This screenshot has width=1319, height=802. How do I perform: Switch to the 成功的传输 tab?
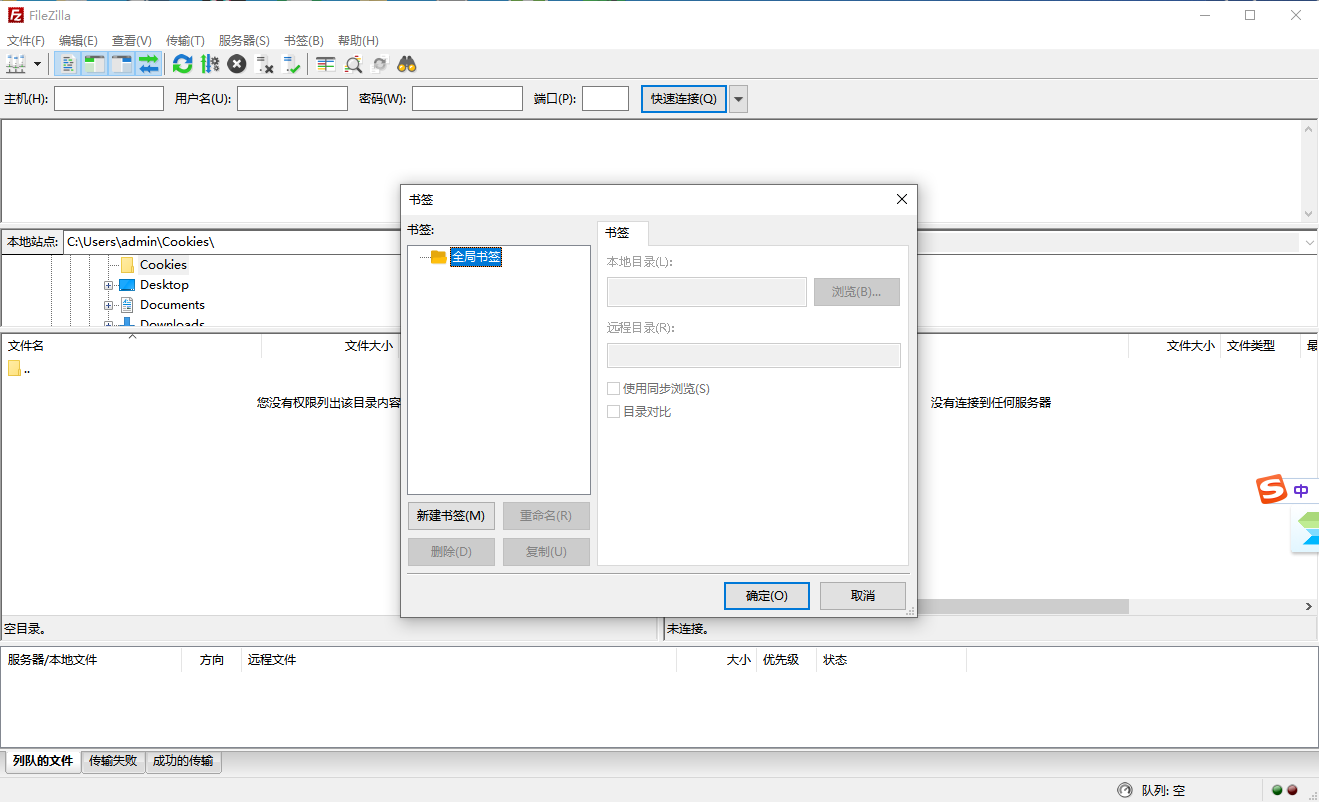tap(183, 760)
